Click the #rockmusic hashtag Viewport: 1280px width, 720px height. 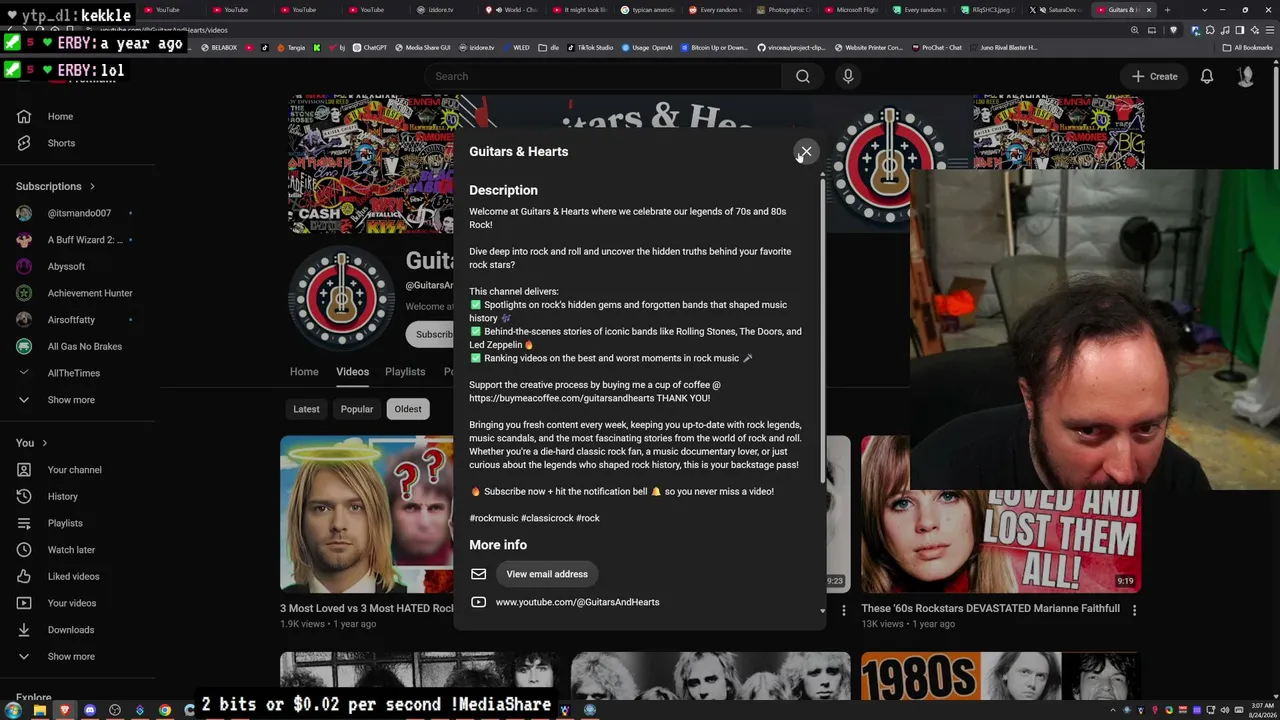click(494, 518)
